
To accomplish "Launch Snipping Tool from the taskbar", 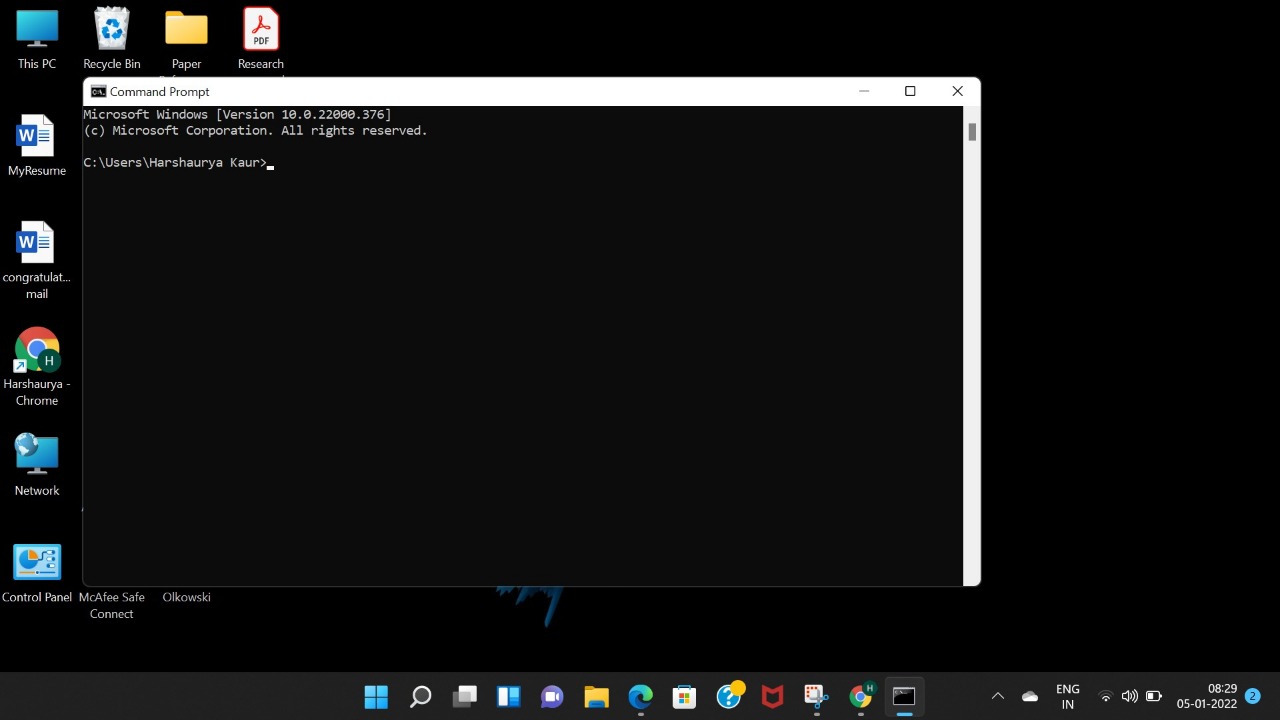I will click(x=815, y=696).
